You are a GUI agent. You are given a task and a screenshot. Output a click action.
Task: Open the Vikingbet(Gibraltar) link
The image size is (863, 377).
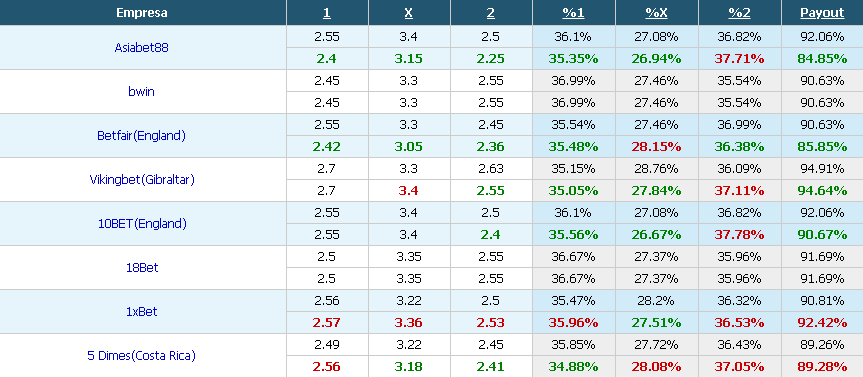click(x=142, y=179)
